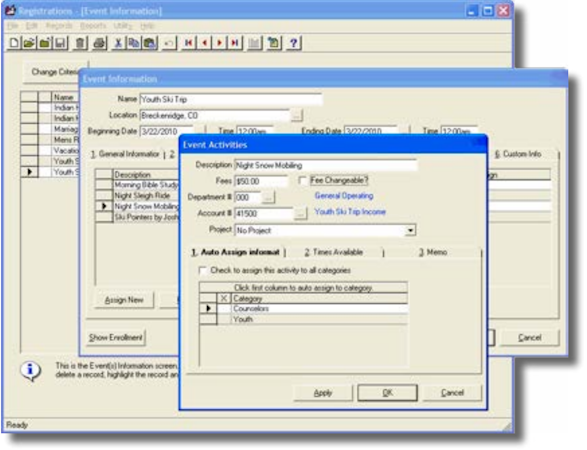Toggle the Fee Changeable checkbox
Screen dimensions: 587x450
[302, 181]
